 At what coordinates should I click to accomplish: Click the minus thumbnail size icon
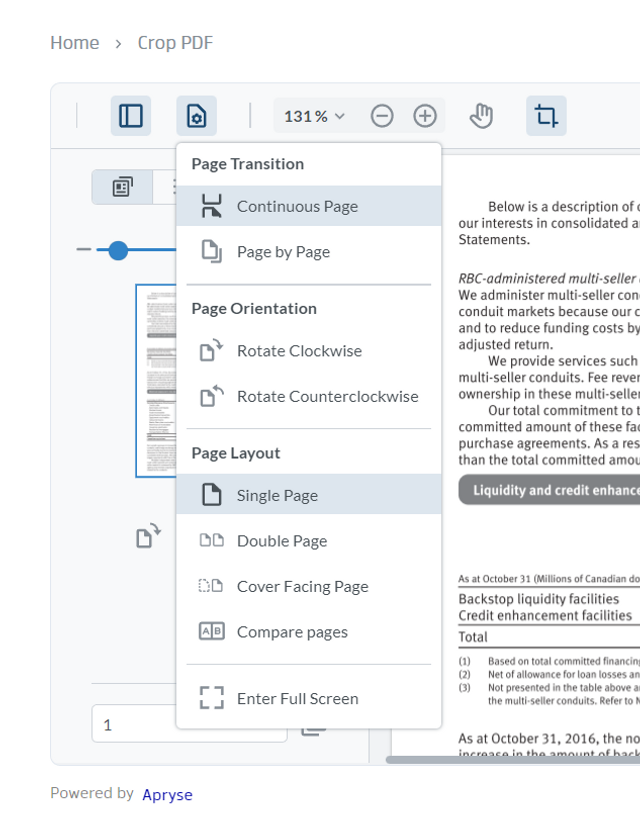(84, 249)
